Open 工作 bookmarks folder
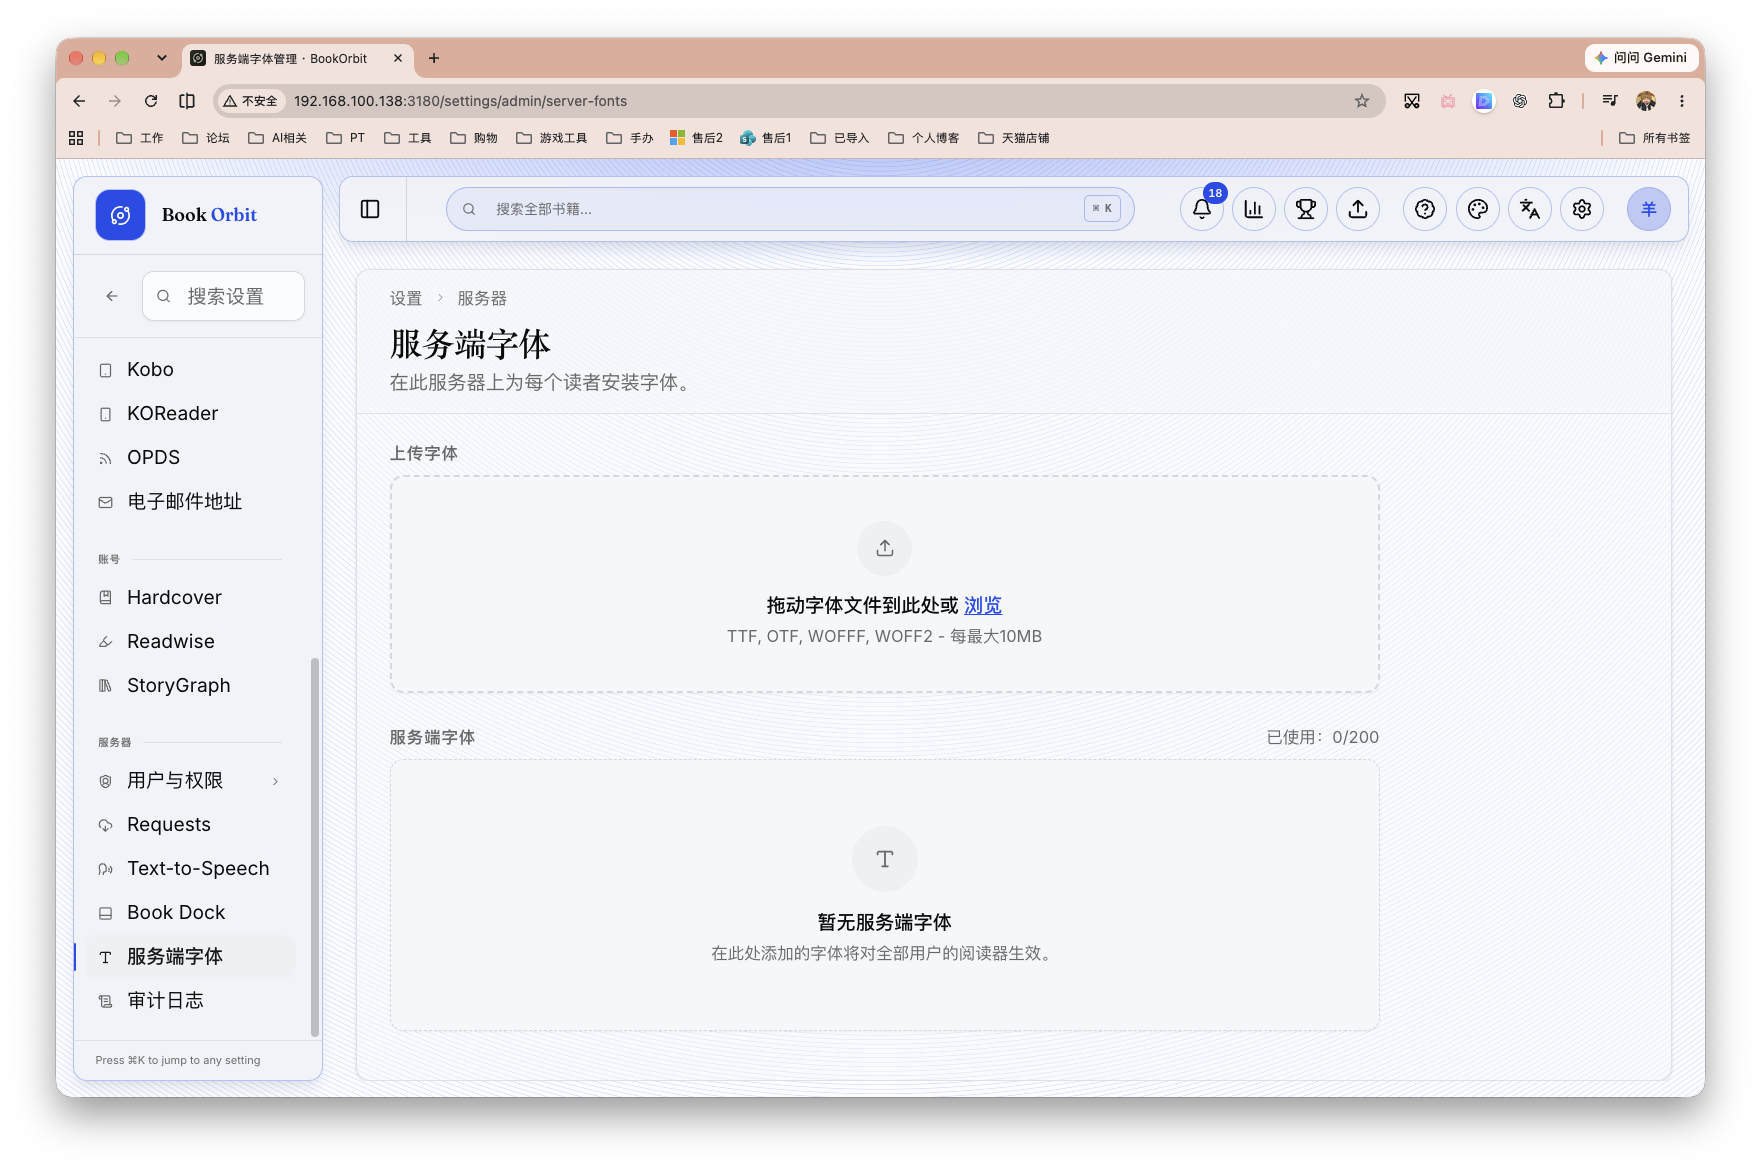Image resolution: width=1761 pixels, height=1171 pixels. [140, 138]
